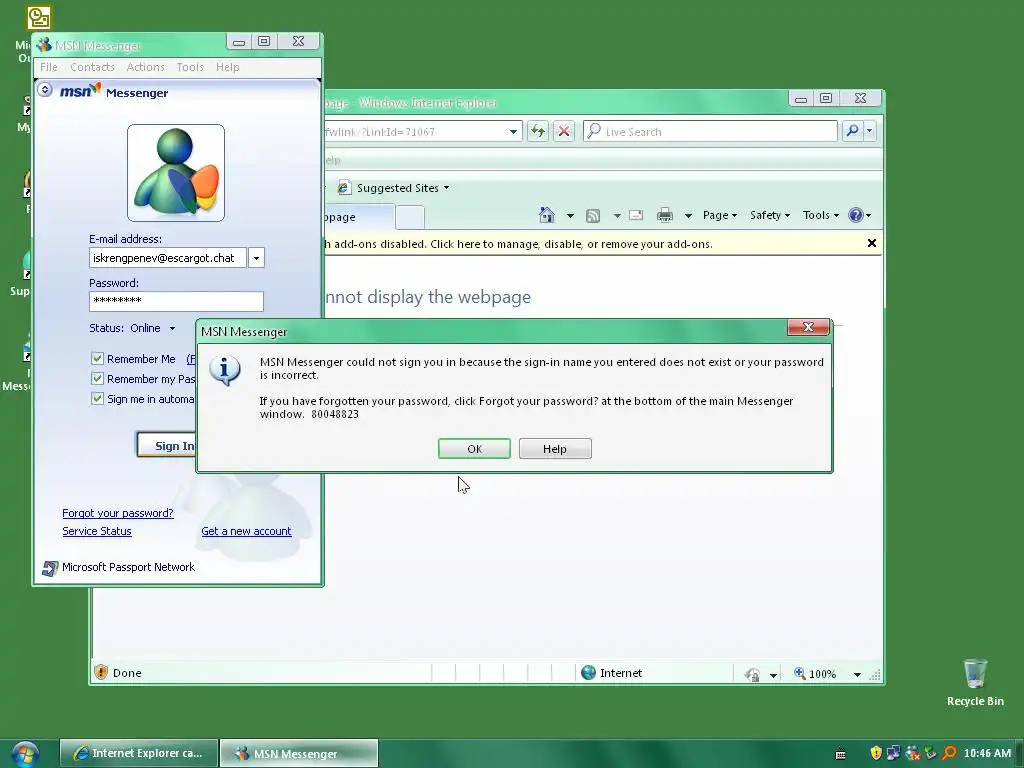Click the red stop loading button in IE

click(564, 131)
